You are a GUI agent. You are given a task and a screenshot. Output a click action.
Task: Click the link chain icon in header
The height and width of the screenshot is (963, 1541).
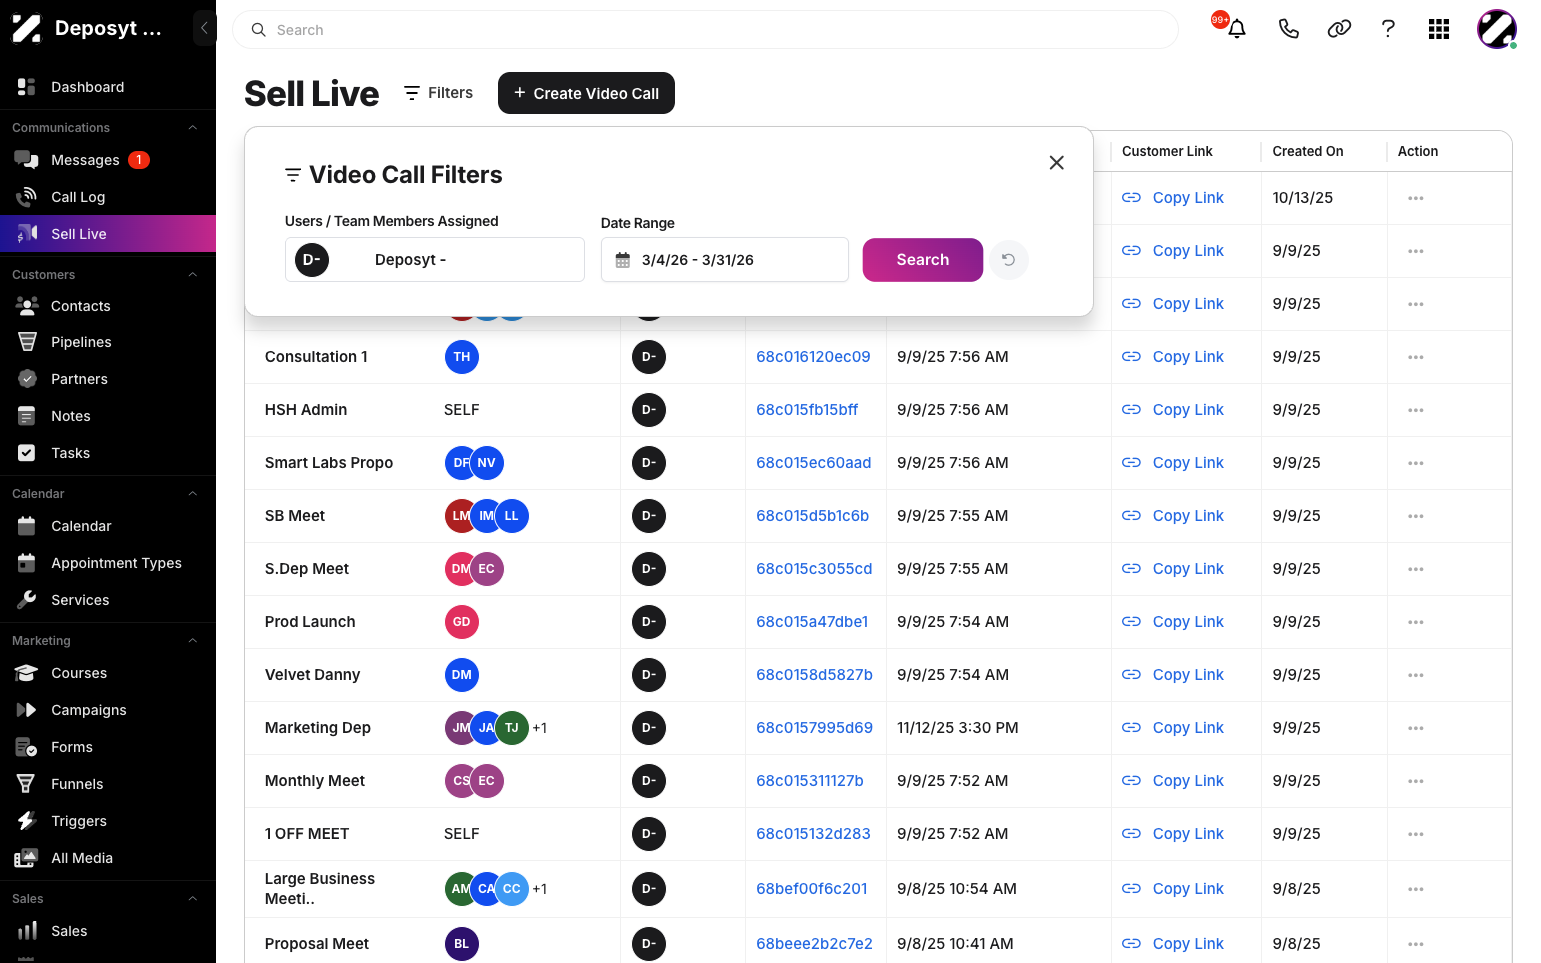1339,29
